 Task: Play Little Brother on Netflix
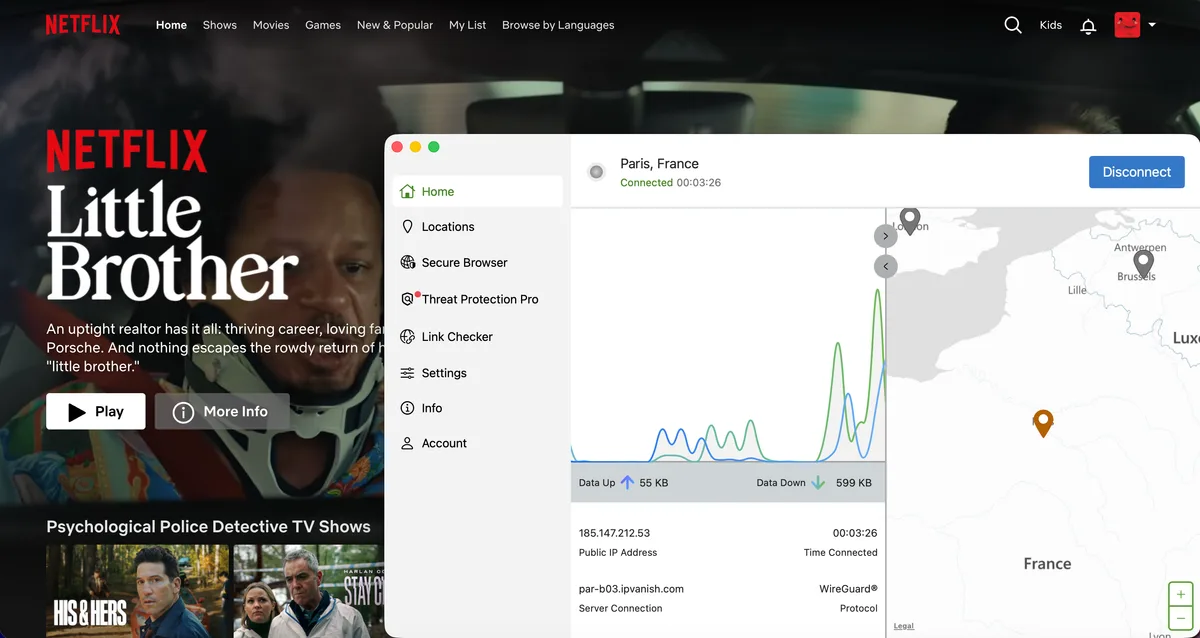96,411
